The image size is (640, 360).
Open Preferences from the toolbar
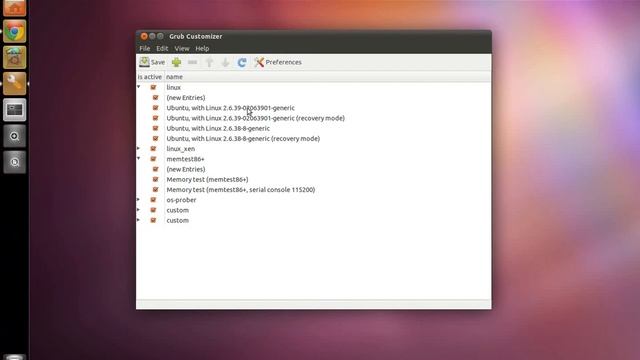[278, 62]
